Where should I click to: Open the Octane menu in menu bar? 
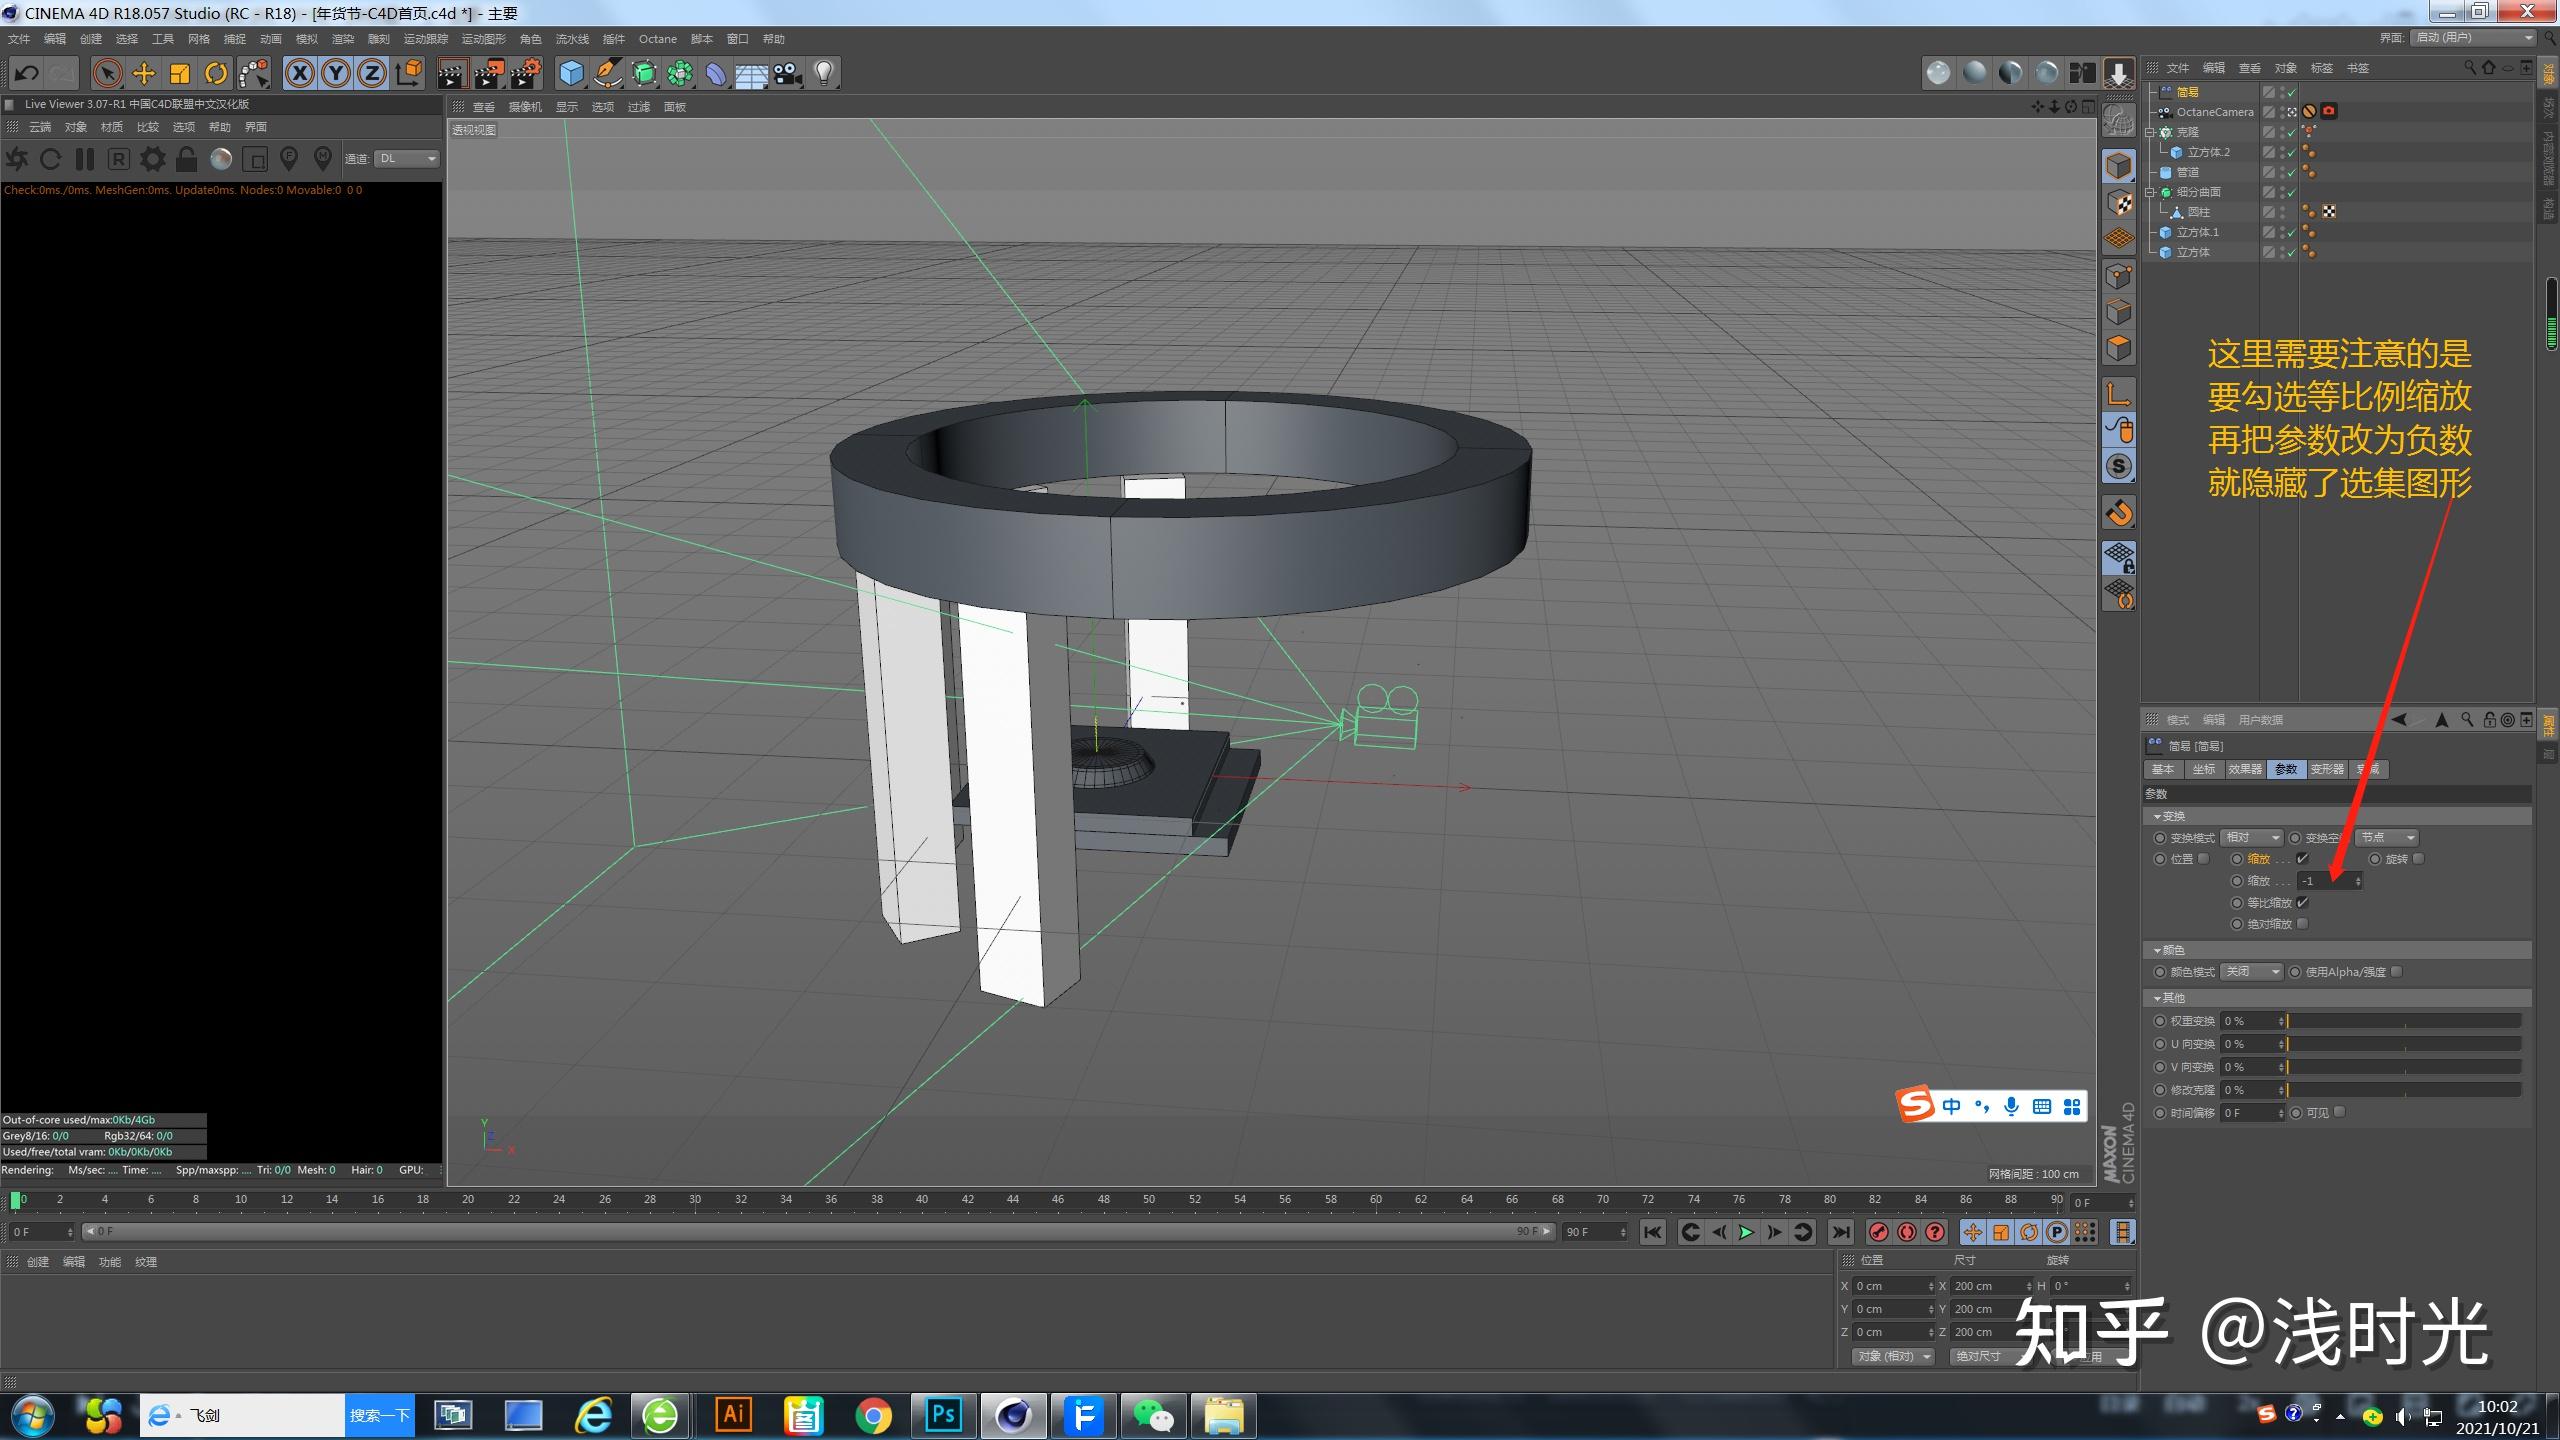coord(657,39)
